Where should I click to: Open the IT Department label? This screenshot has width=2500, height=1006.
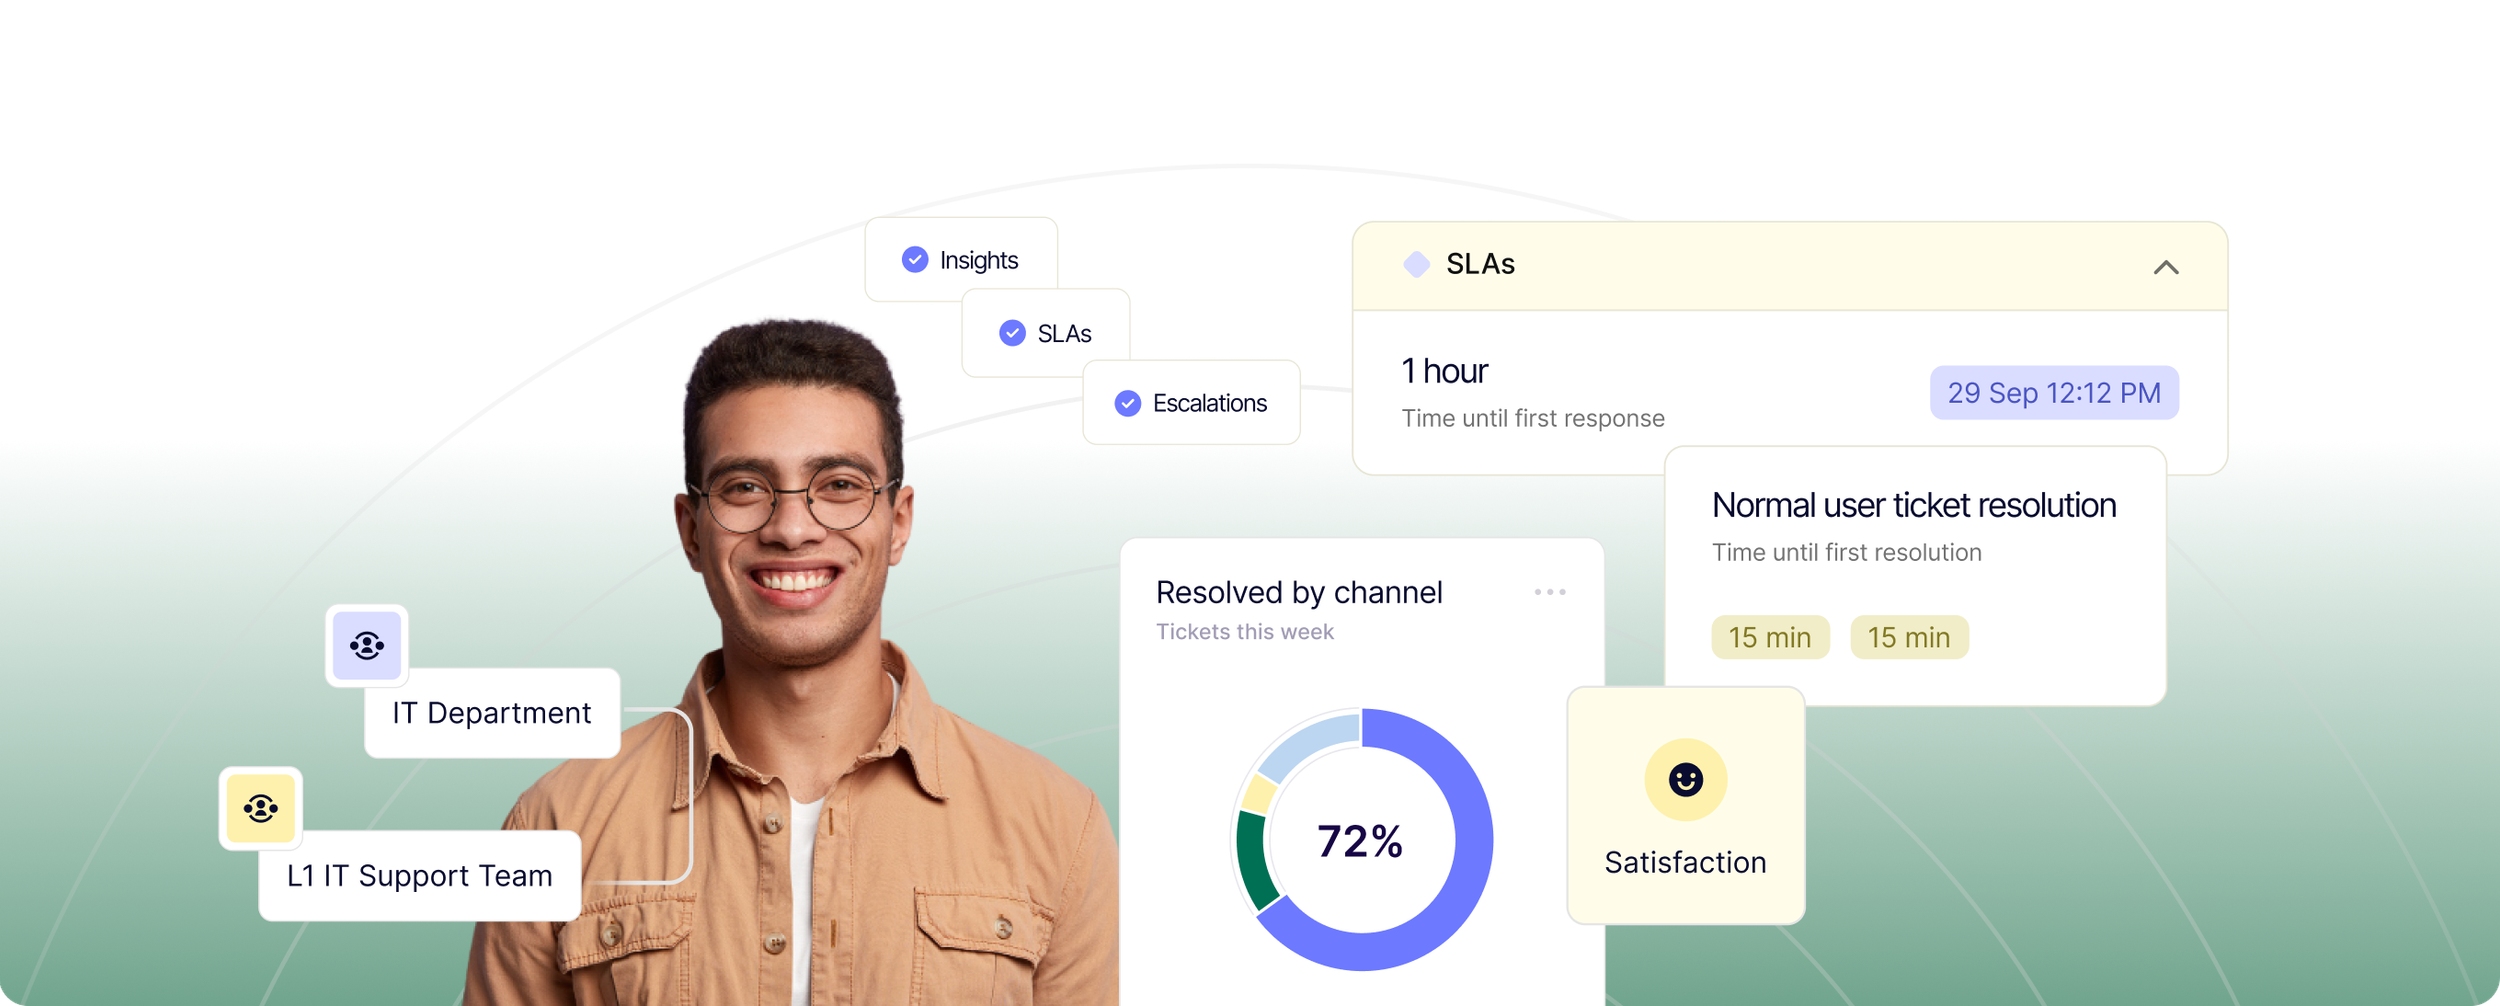point(492,713)
